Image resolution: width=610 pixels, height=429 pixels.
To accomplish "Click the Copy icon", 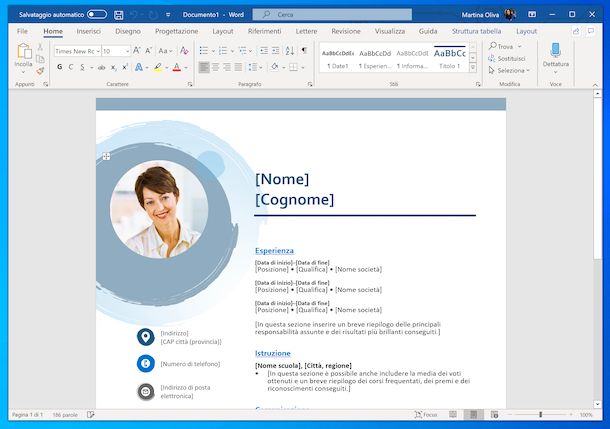I will [x=40, y=59].
